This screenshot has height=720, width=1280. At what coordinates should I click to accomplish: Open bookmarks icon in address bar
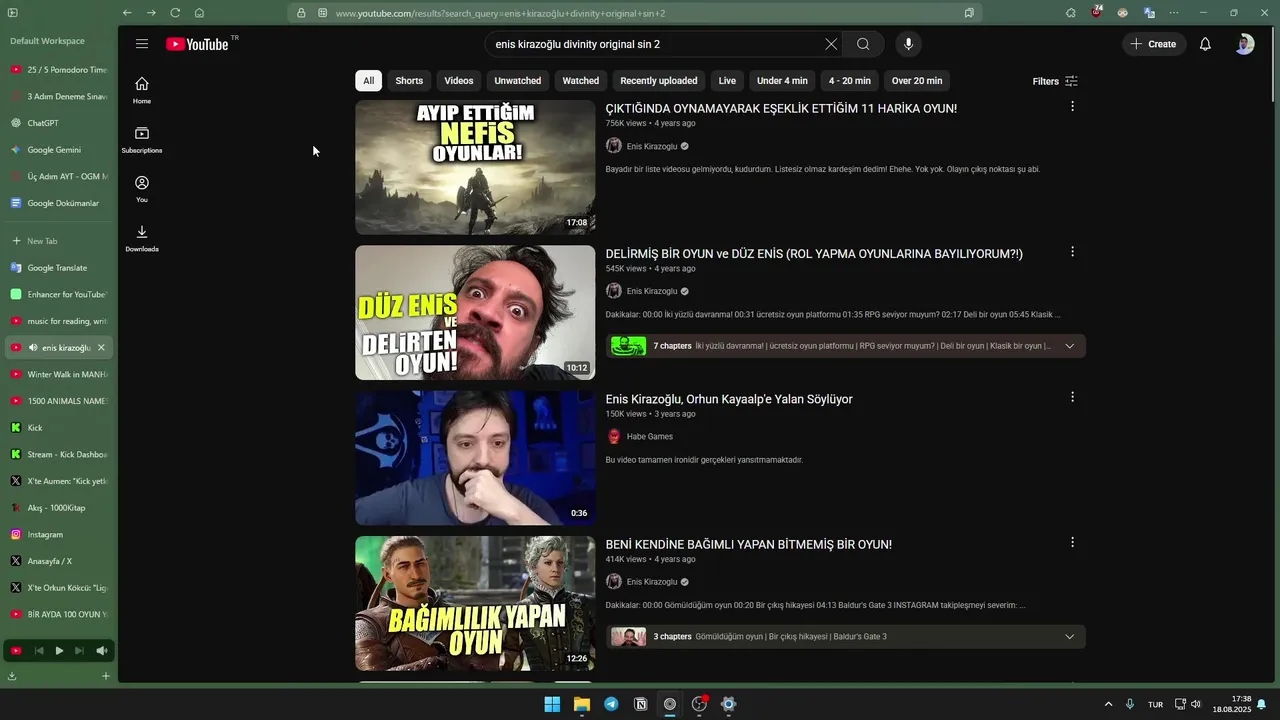pos(969,13)
